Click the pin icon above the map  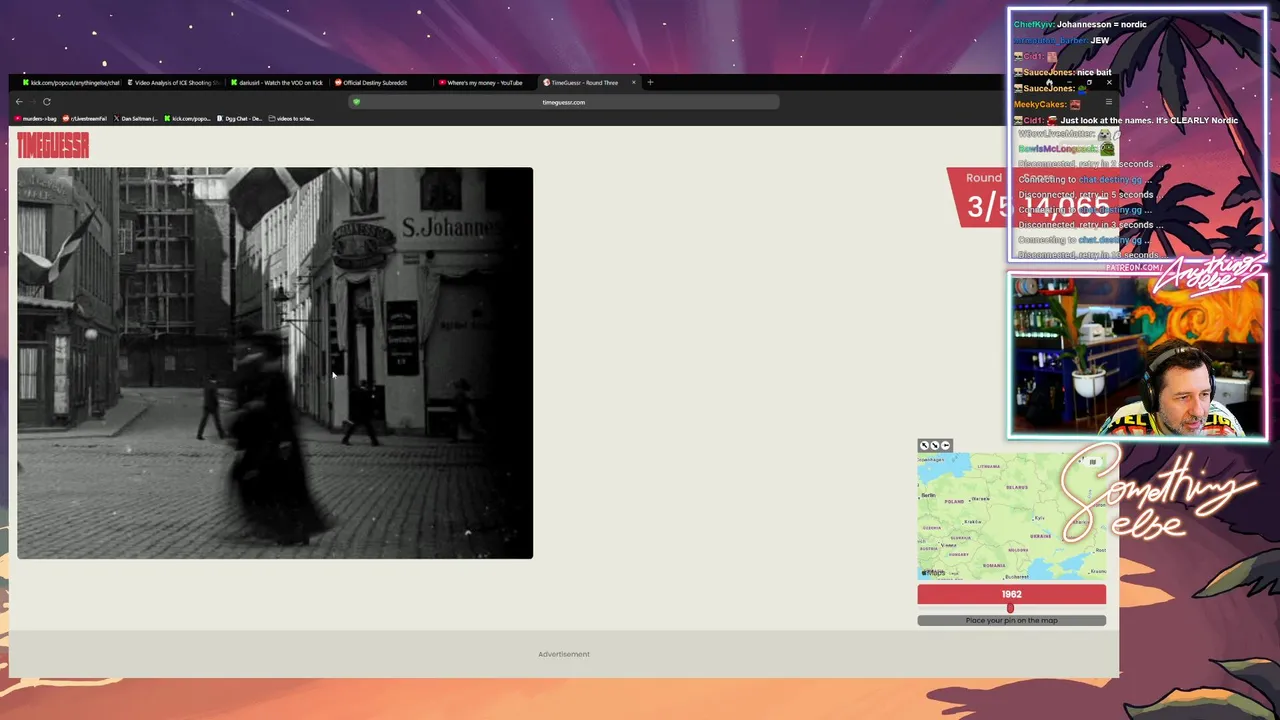[945, 445]
